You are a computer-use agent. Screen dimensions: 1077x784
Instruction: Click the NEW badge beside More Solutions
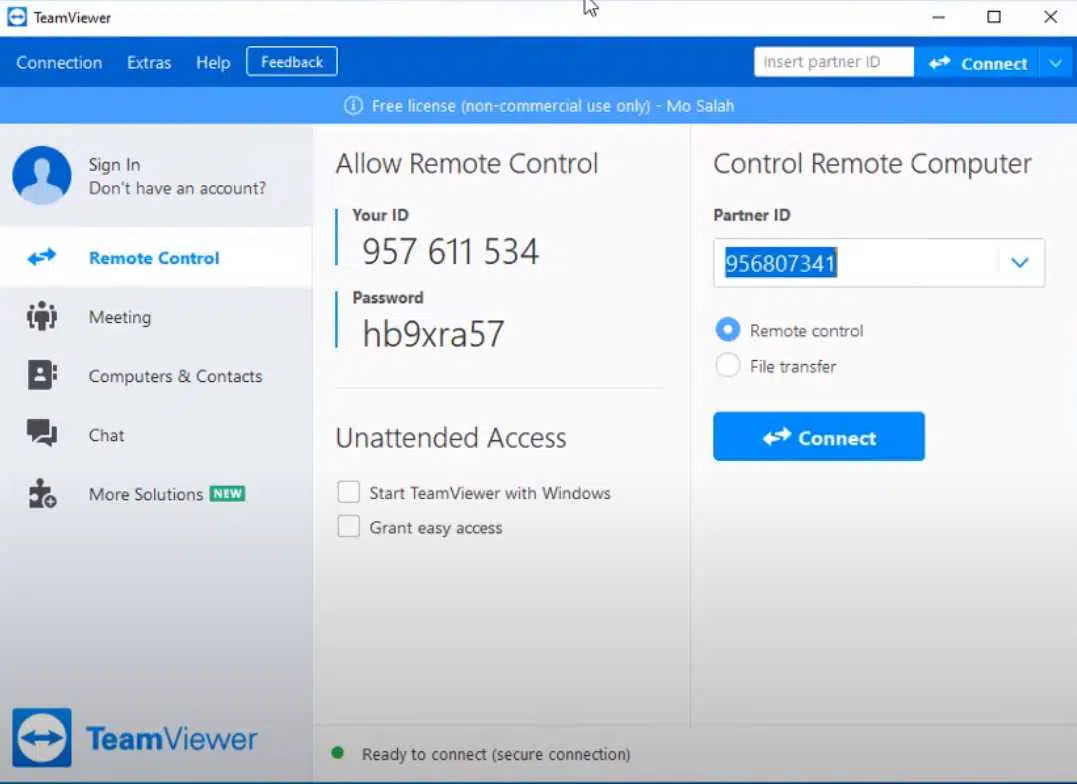click(227, 493)
